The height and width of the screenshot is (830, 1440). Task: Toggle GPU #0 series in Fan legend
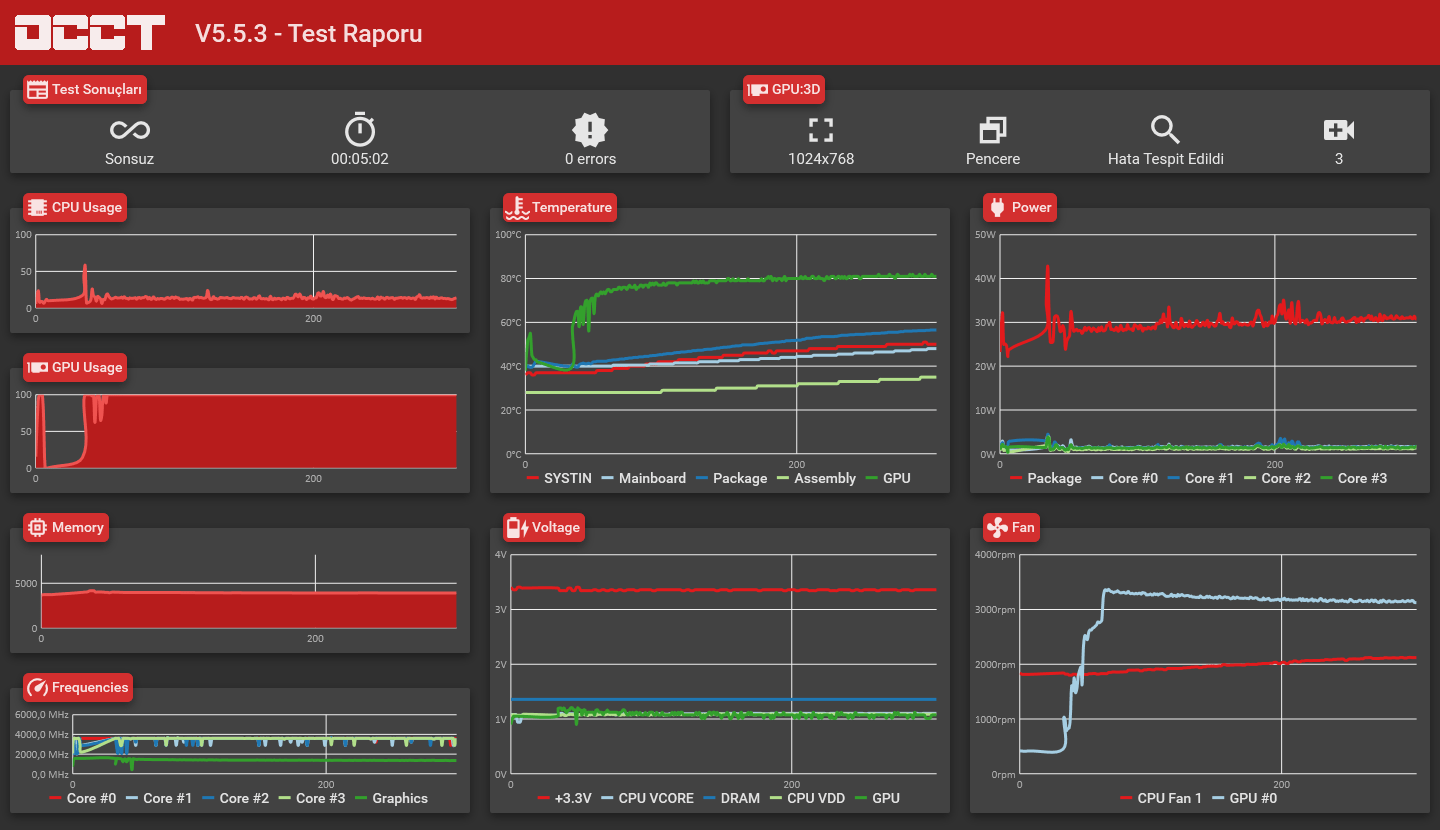coord(1244,798)
